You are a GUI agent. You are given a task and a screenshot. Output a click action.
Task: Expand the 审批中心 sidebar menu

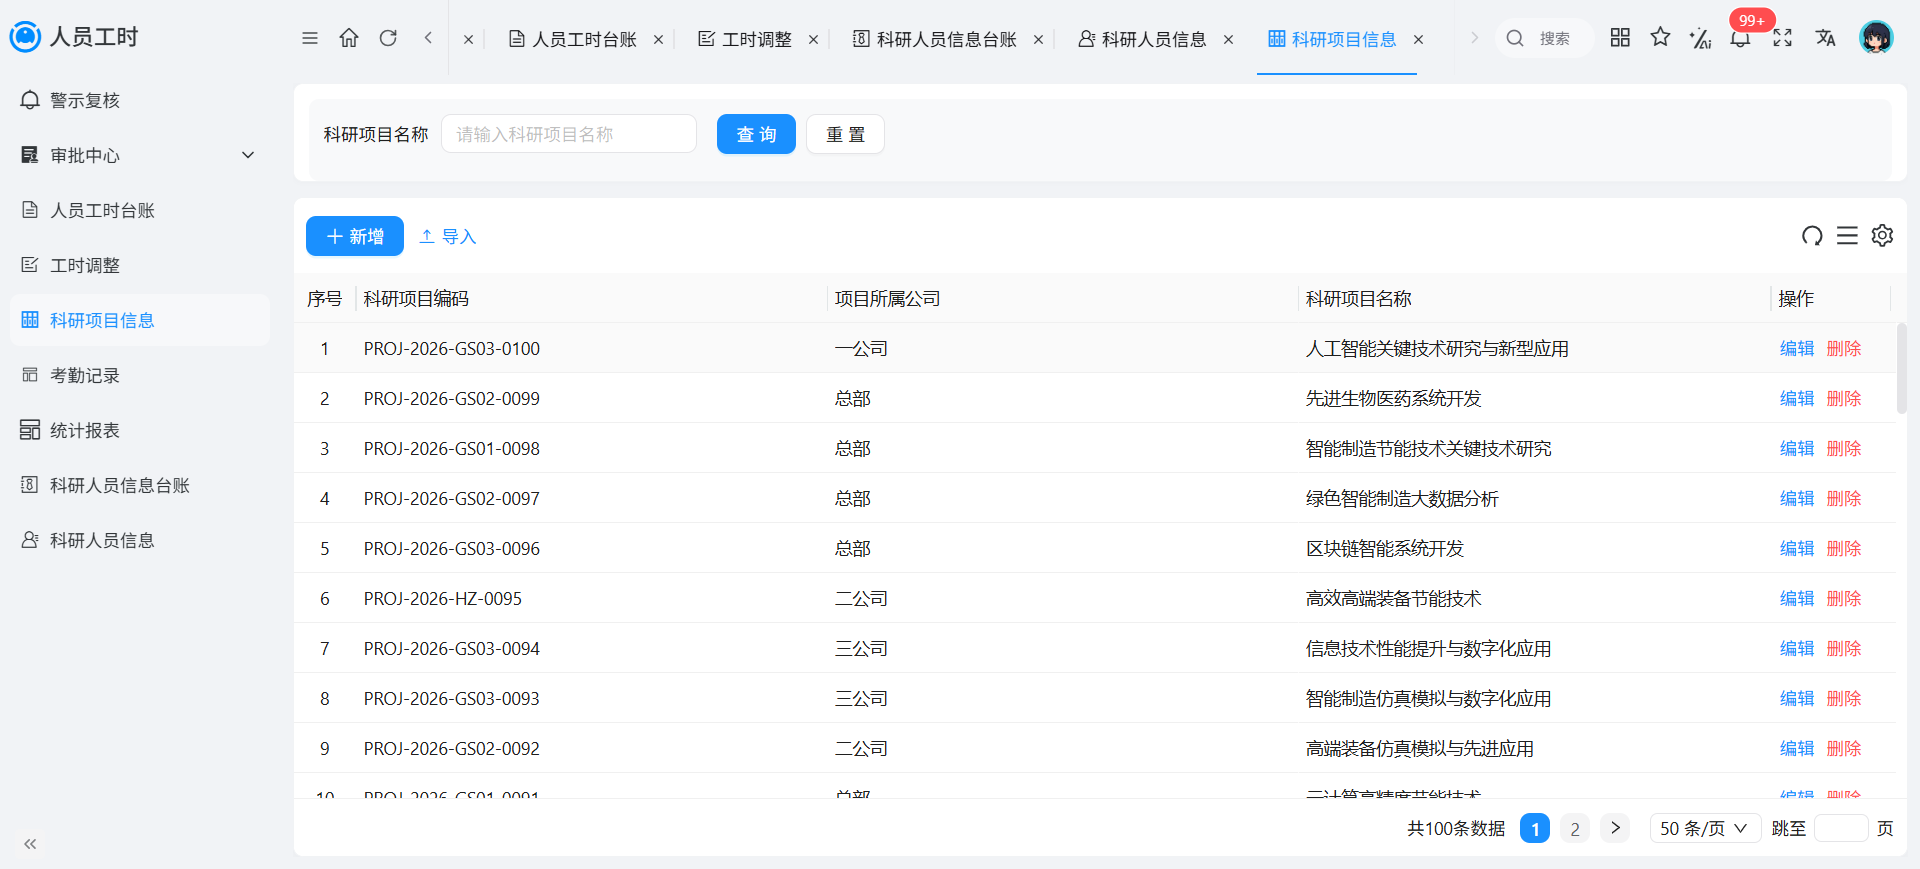pyautogui.click(x=140, y=155)
